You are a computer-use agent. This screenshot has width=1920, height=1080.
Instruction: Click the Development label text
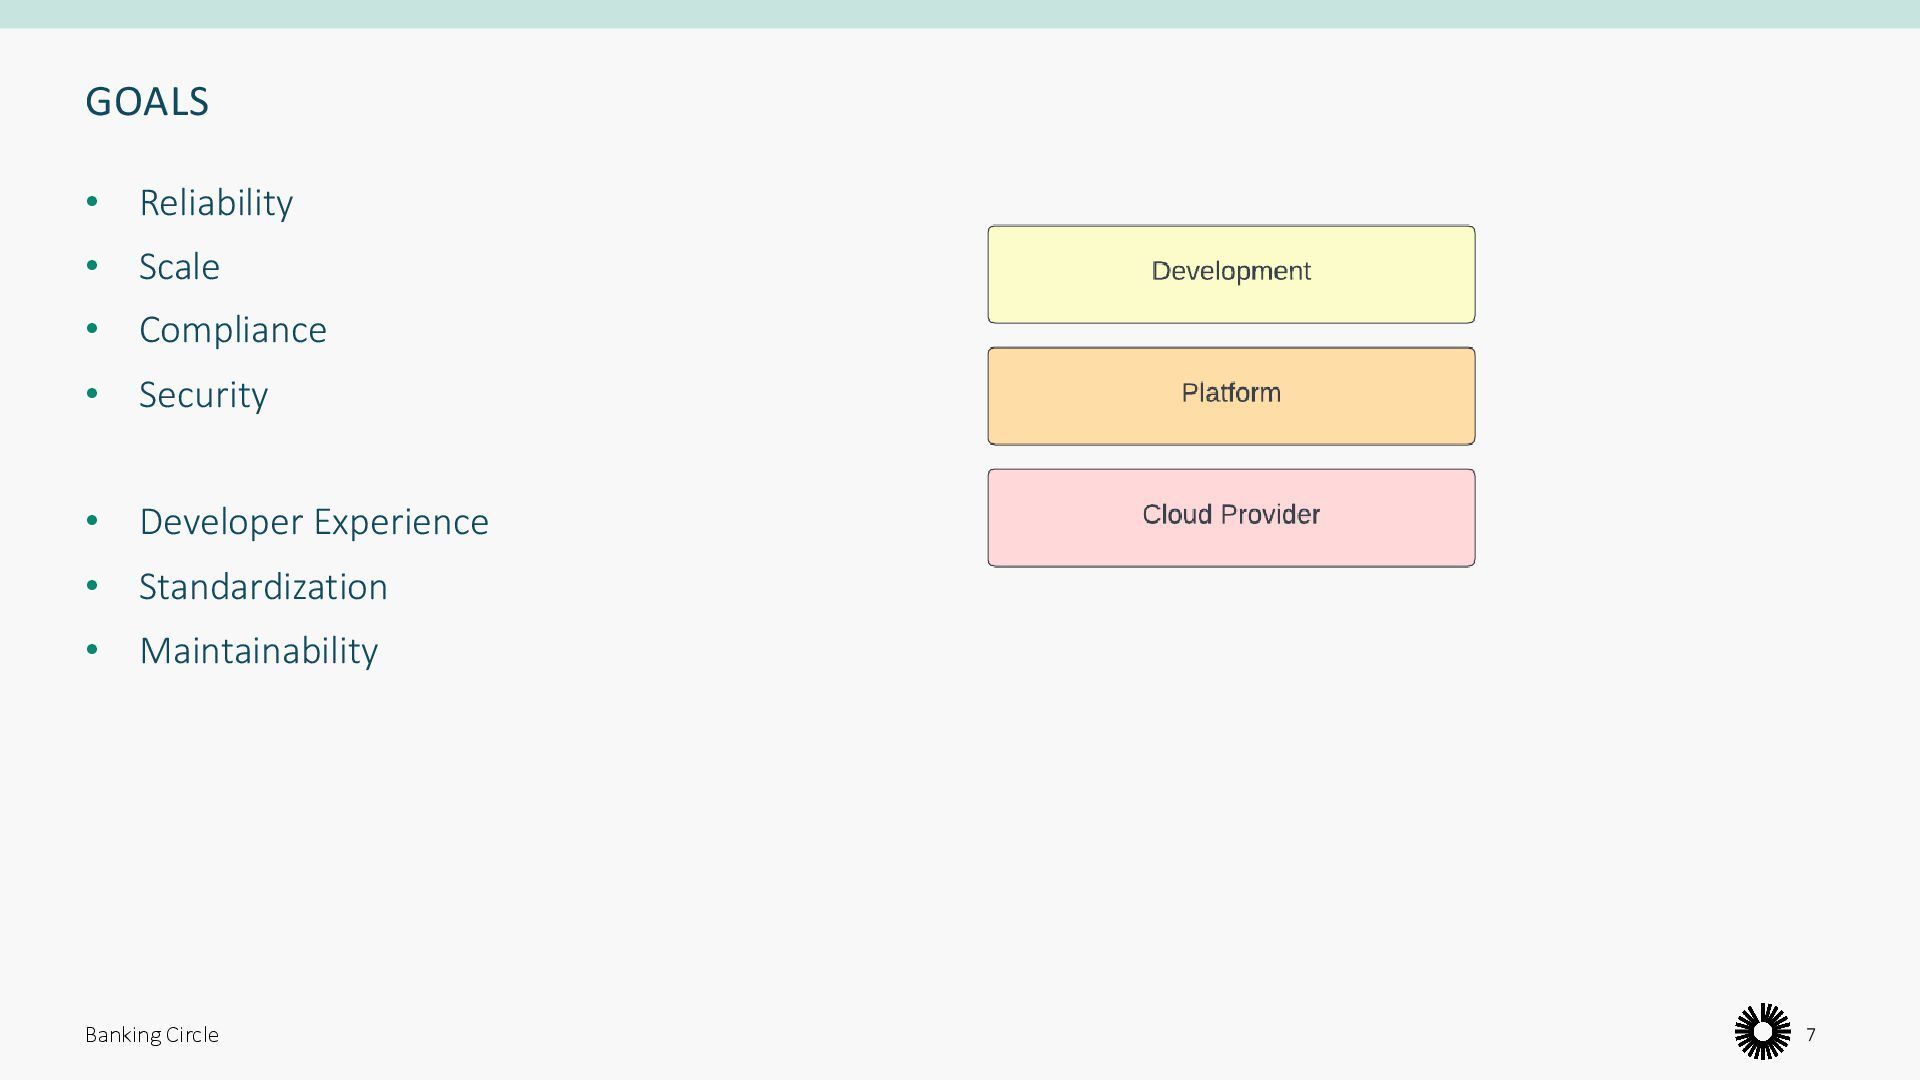tap(1231, 271)
